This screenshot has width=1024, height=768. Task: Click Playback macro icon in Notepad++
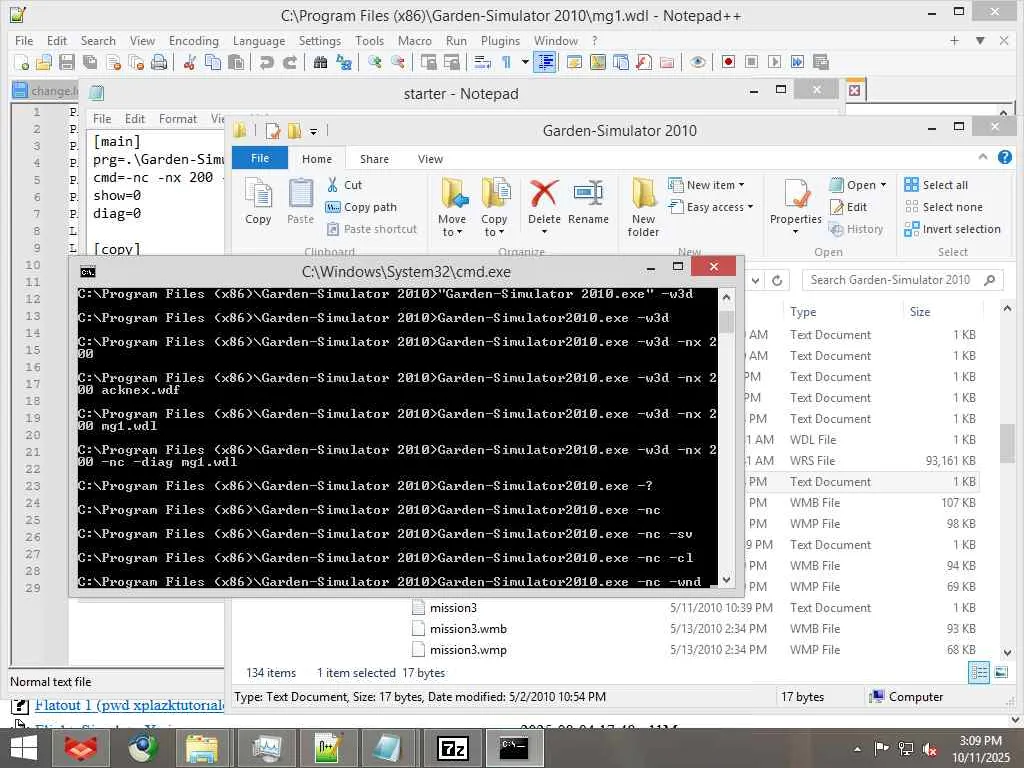775,62
